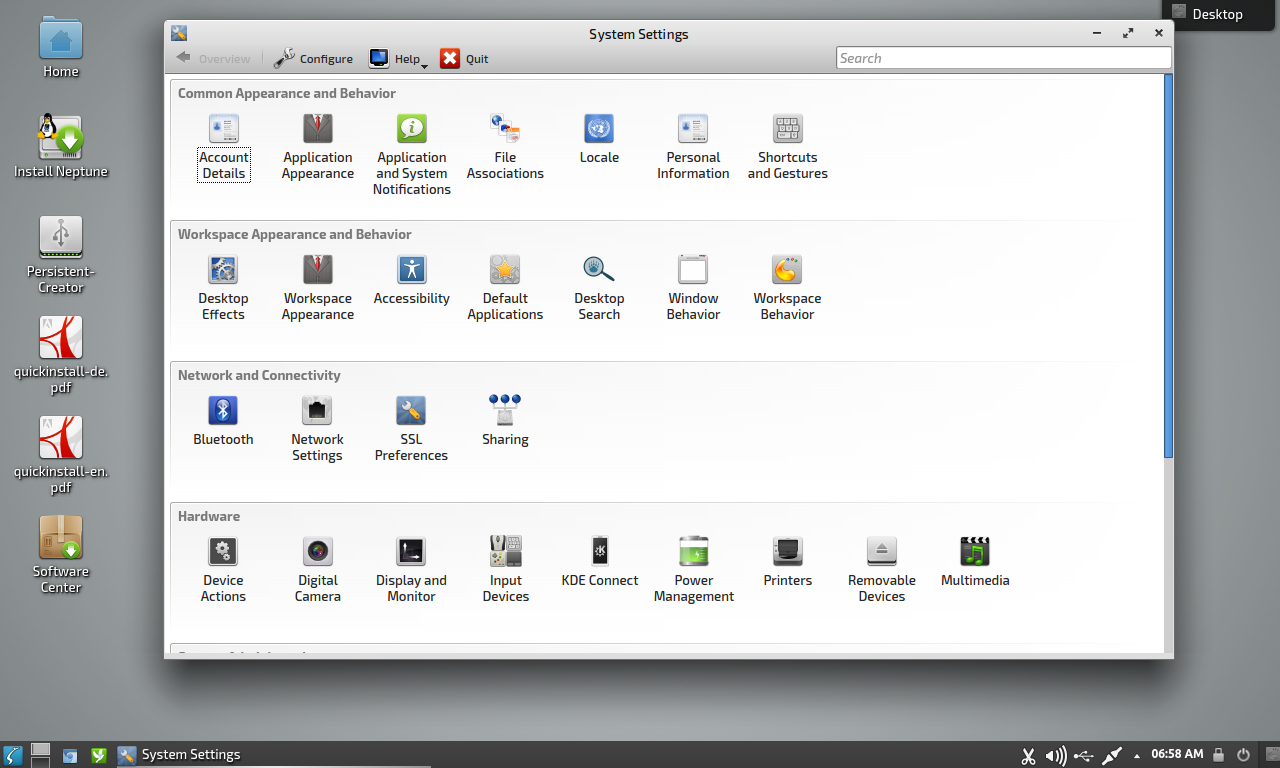Screen dimensions: 1280x768
Task: Open the blue browser taskbar launcher
Action: pos(69,756)
